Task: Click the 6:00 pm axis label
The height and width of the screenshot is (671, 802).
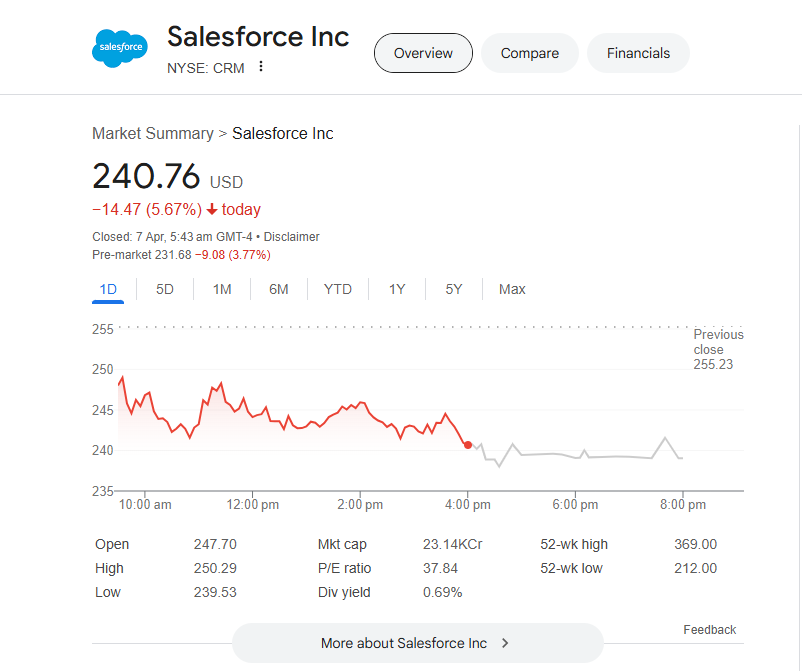Action: tap(575, 505)
